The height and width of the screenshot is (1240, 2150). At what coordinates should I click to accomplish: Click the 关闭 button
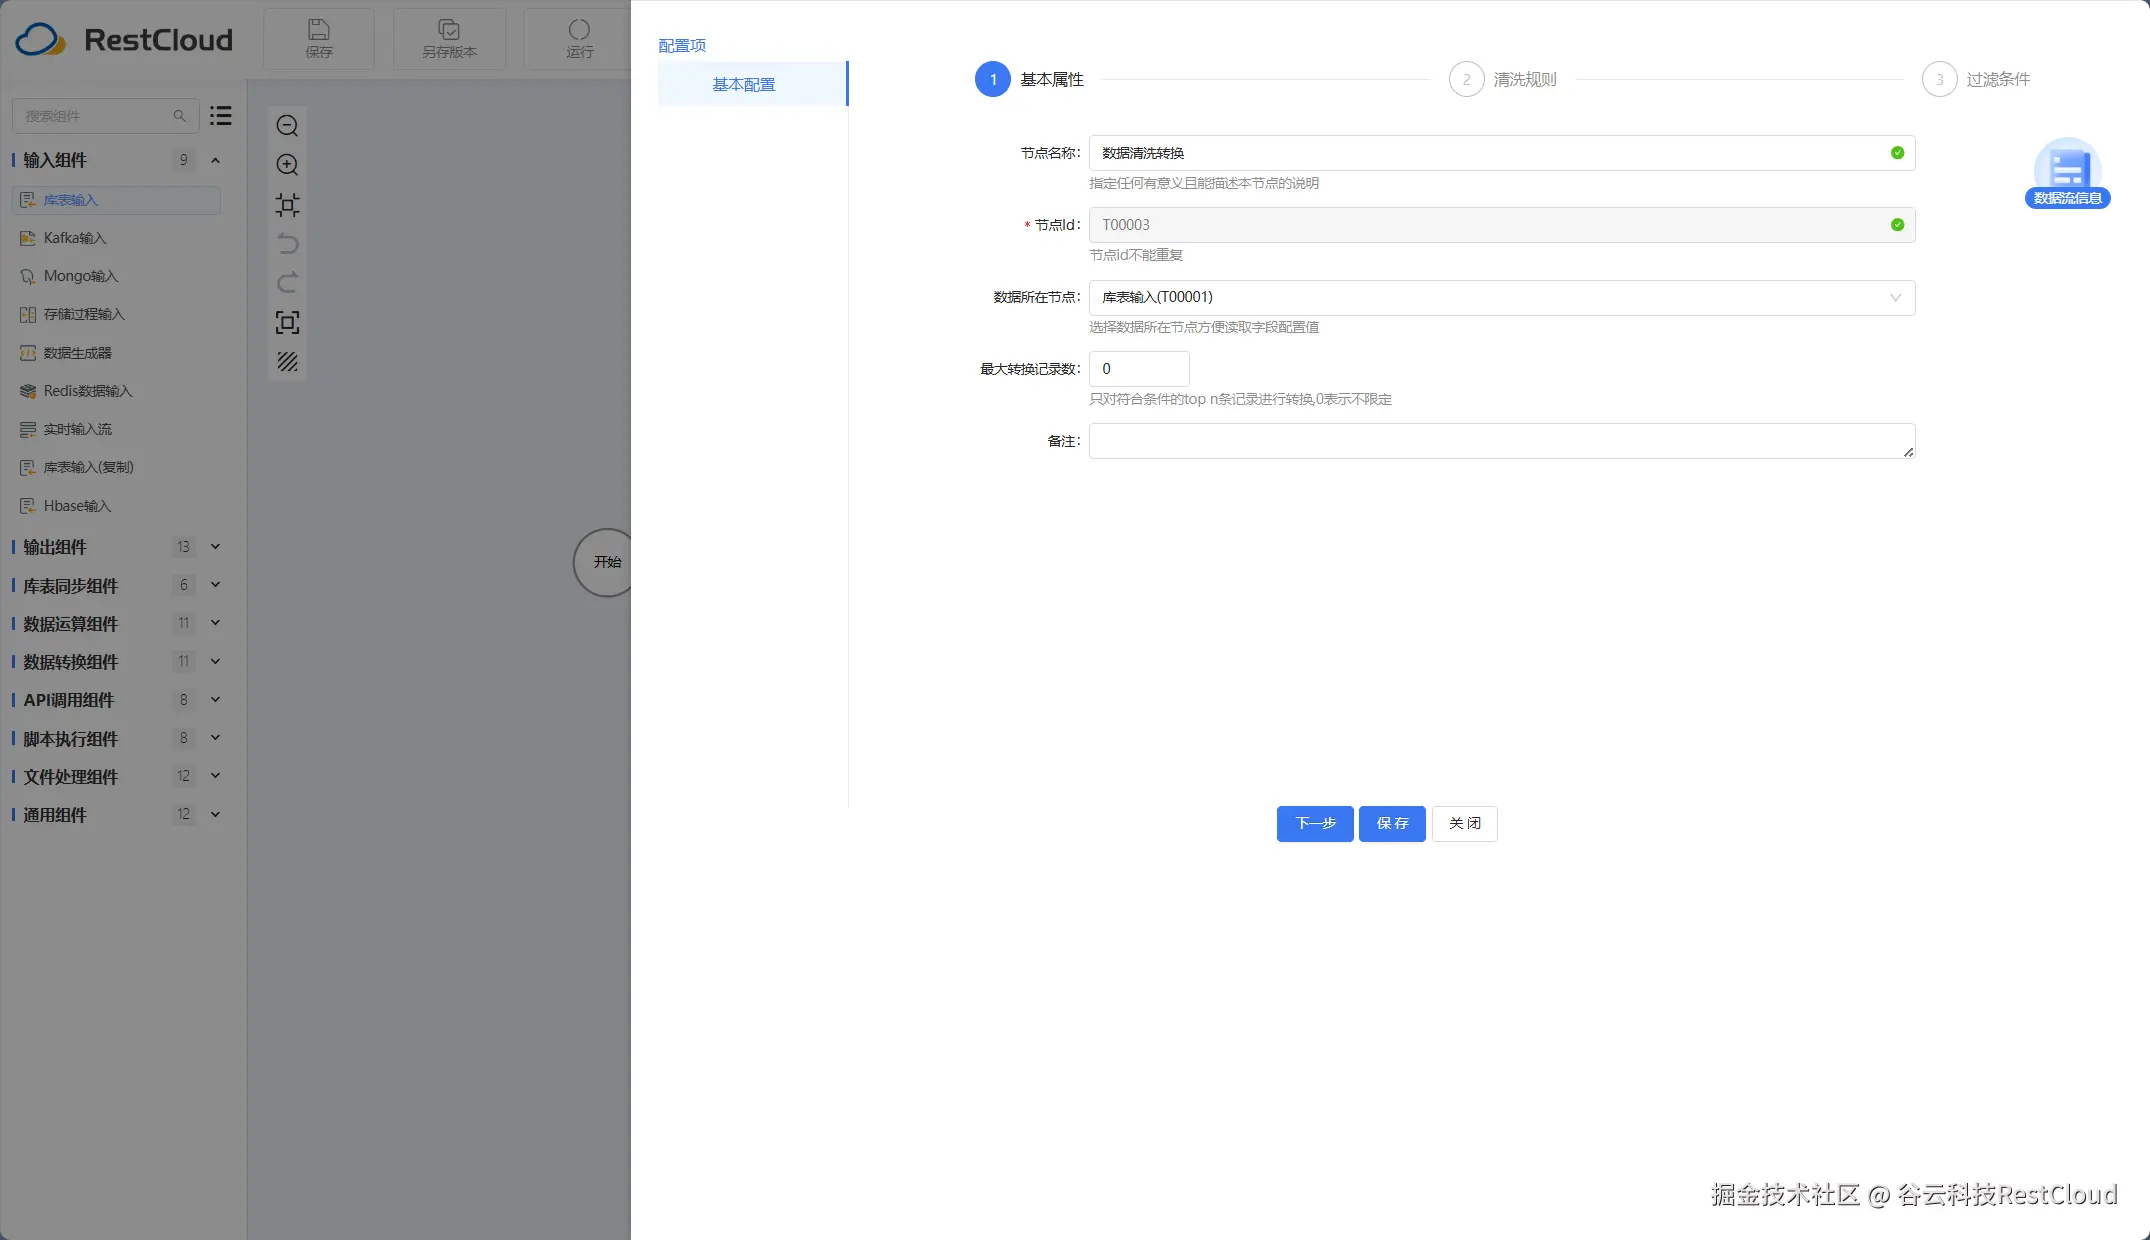pyautogui.click(x=1464, y=823)
